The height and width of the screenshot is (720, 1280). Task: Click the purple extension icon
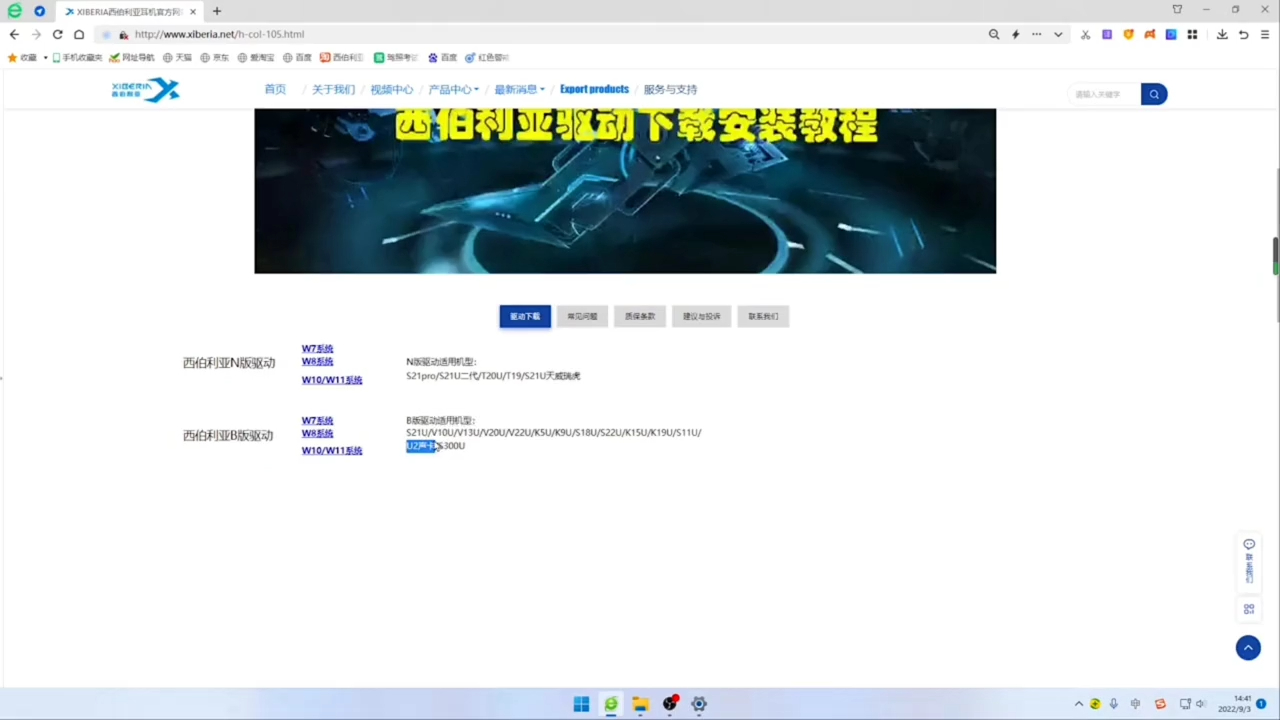pos(1107,34)
